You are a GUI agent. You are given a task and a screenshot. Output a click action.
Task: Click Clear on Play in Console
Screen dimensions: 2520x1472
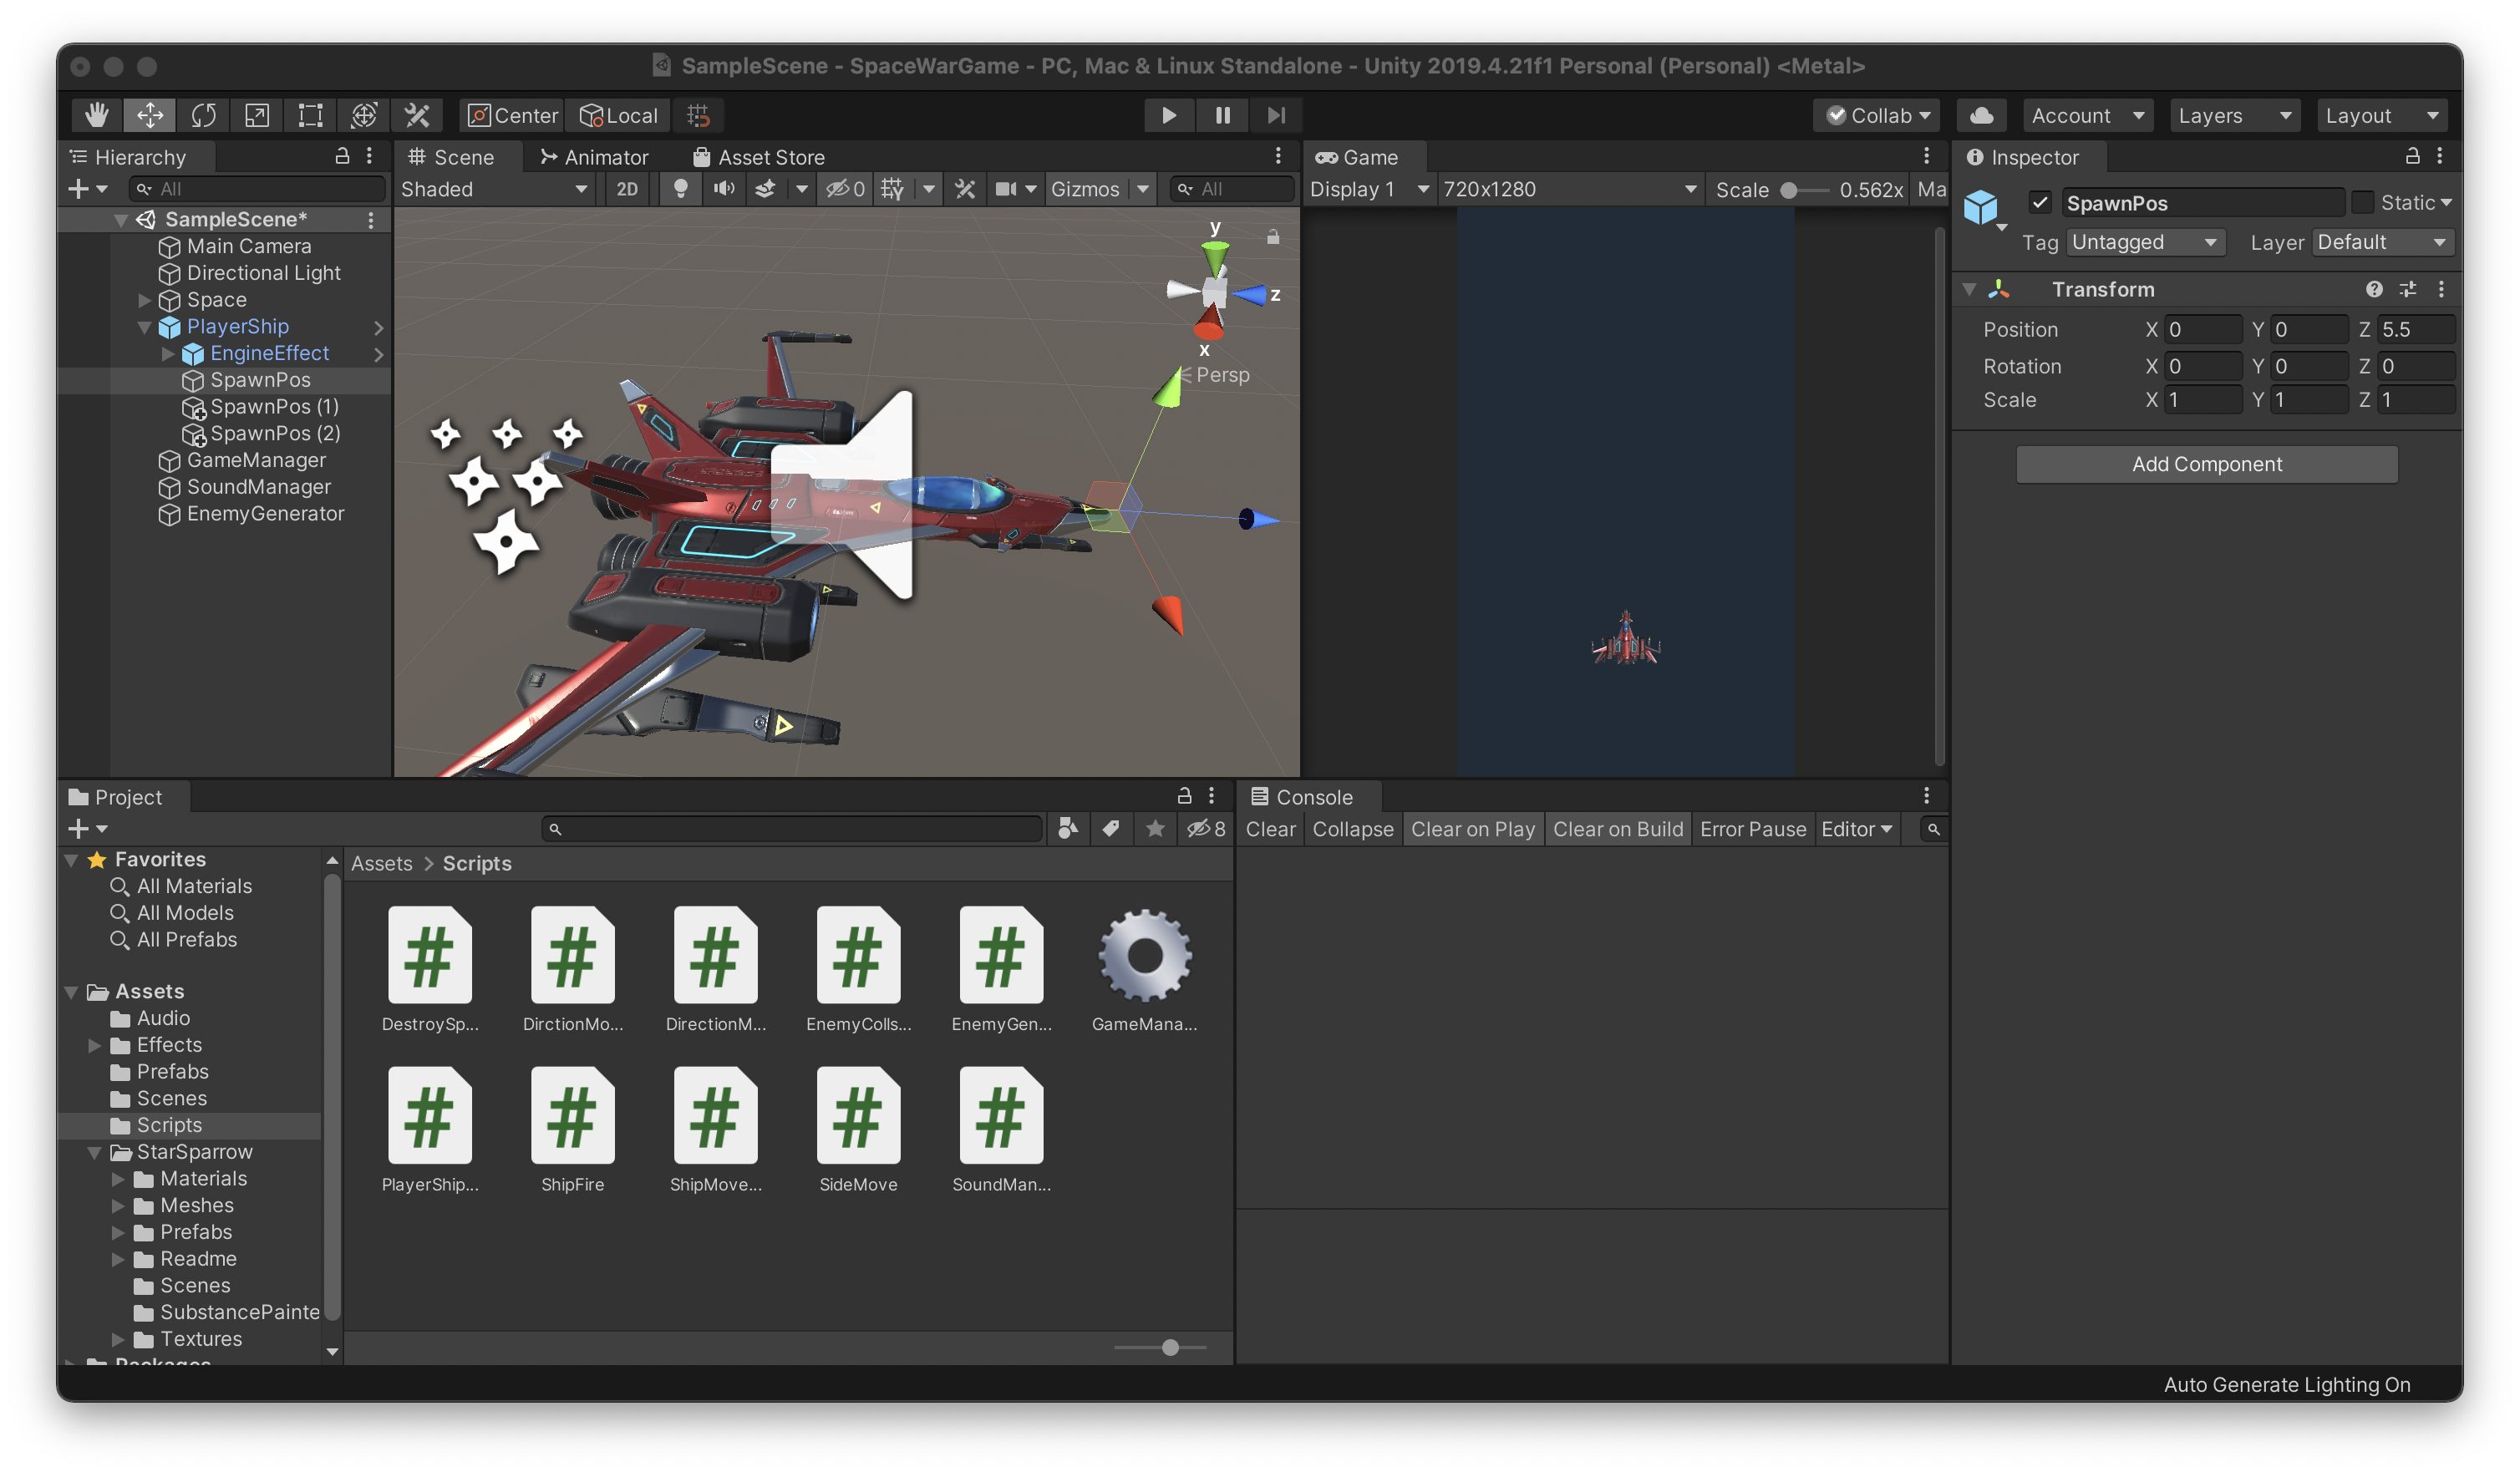[x=1472, y=829]
